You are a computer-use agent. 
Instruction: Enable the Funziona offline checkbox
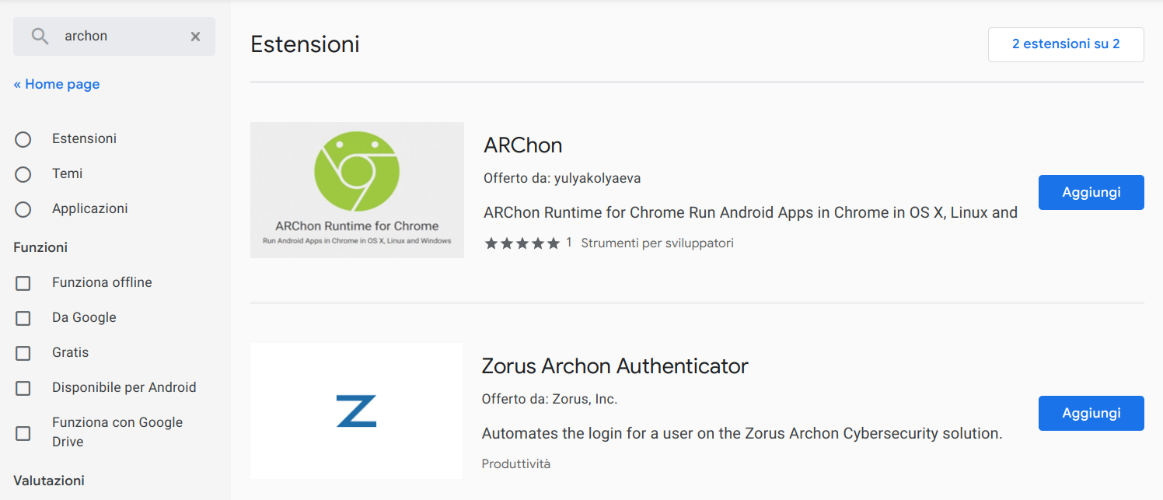coord(23,283)
